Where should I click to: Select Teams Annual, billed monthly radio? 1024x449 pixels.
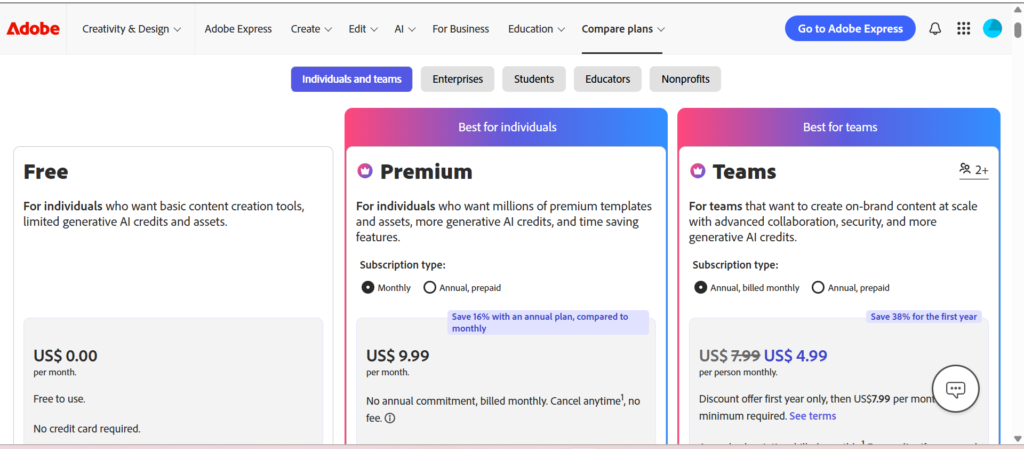(x=700, y=287)
